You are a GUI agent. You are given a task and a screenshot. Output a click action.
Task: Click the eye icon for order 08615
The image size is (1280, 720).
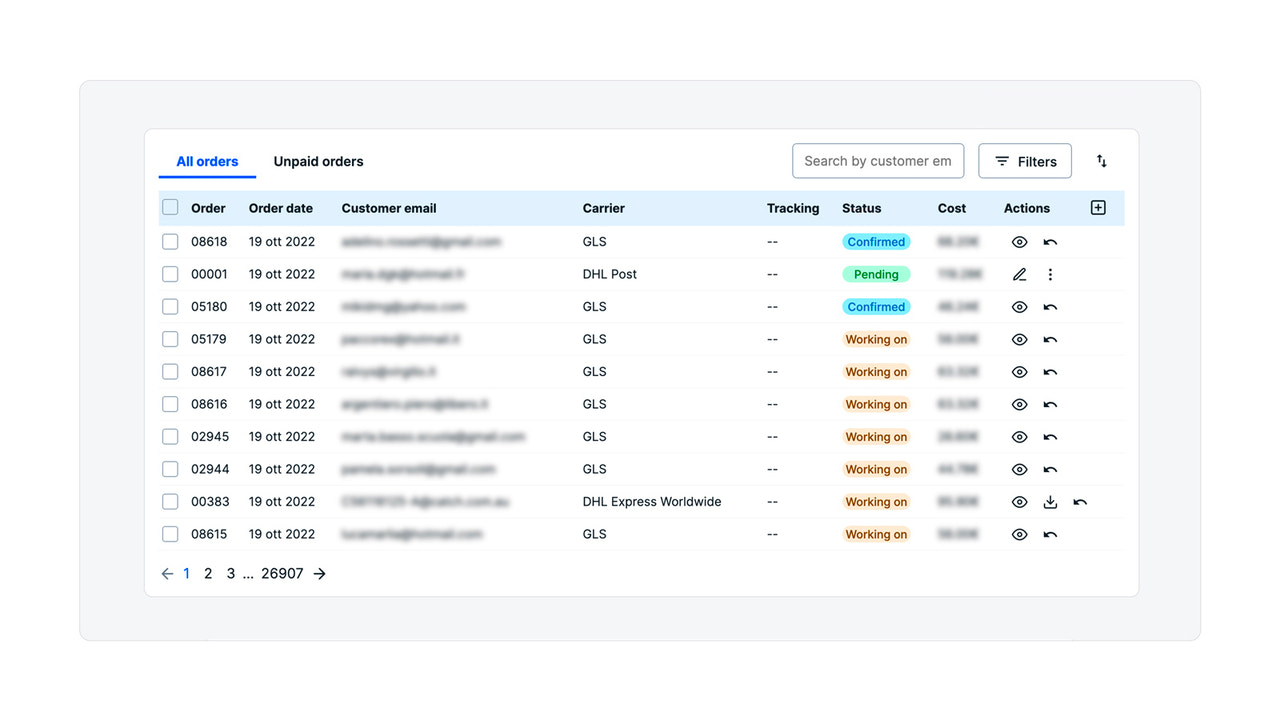point(1019,534)
